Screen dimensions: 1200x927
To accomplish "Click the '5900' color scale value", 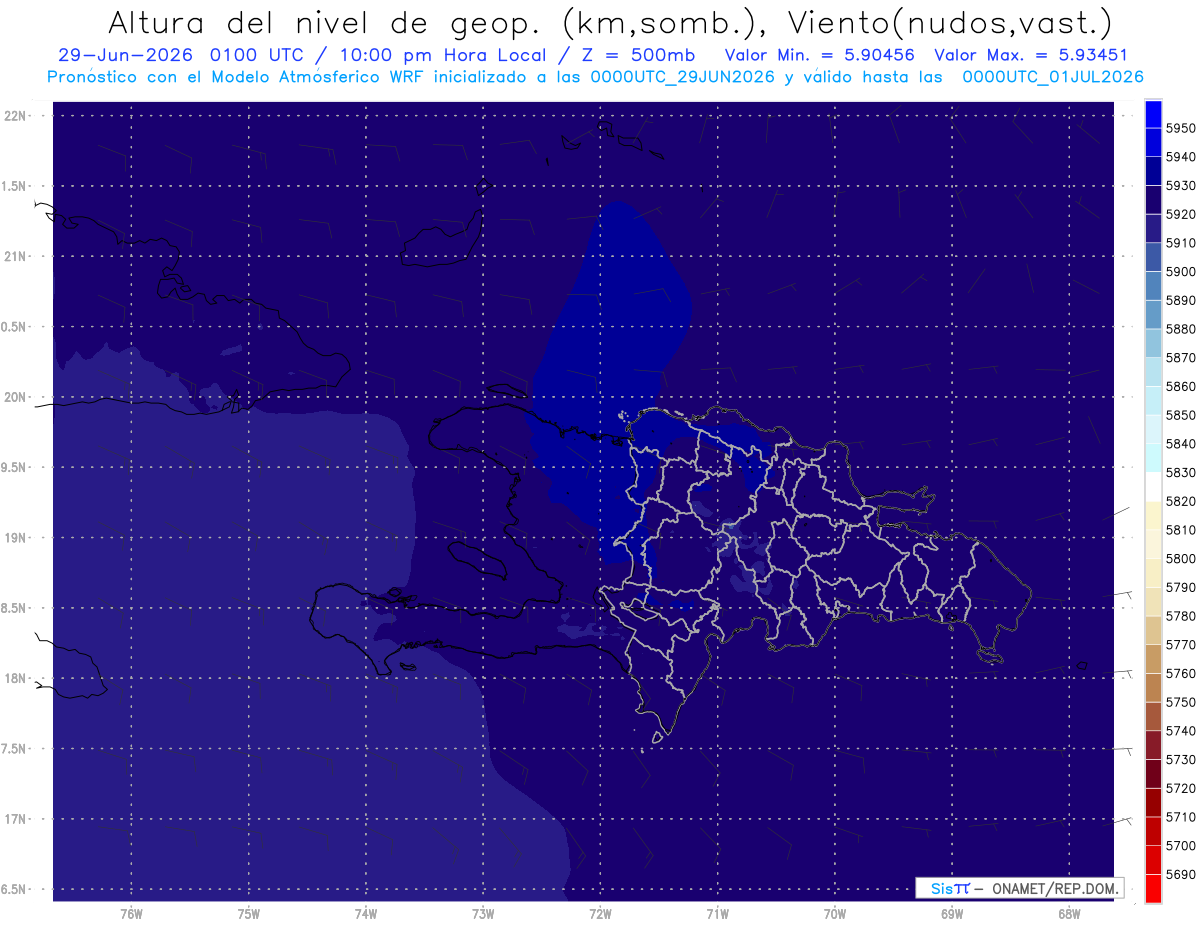I will [x=1181, y=271].
